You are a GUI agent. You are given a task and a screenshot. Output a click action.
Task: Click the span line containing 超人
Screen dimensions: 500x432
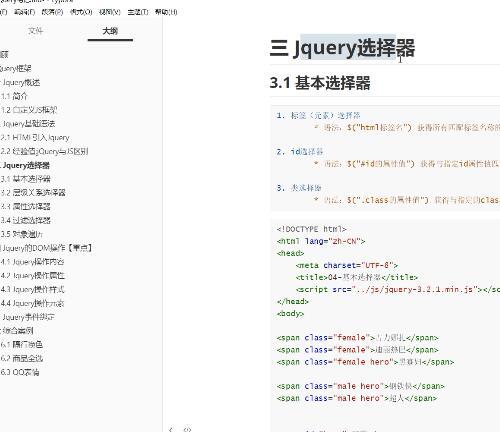(357, 398)
